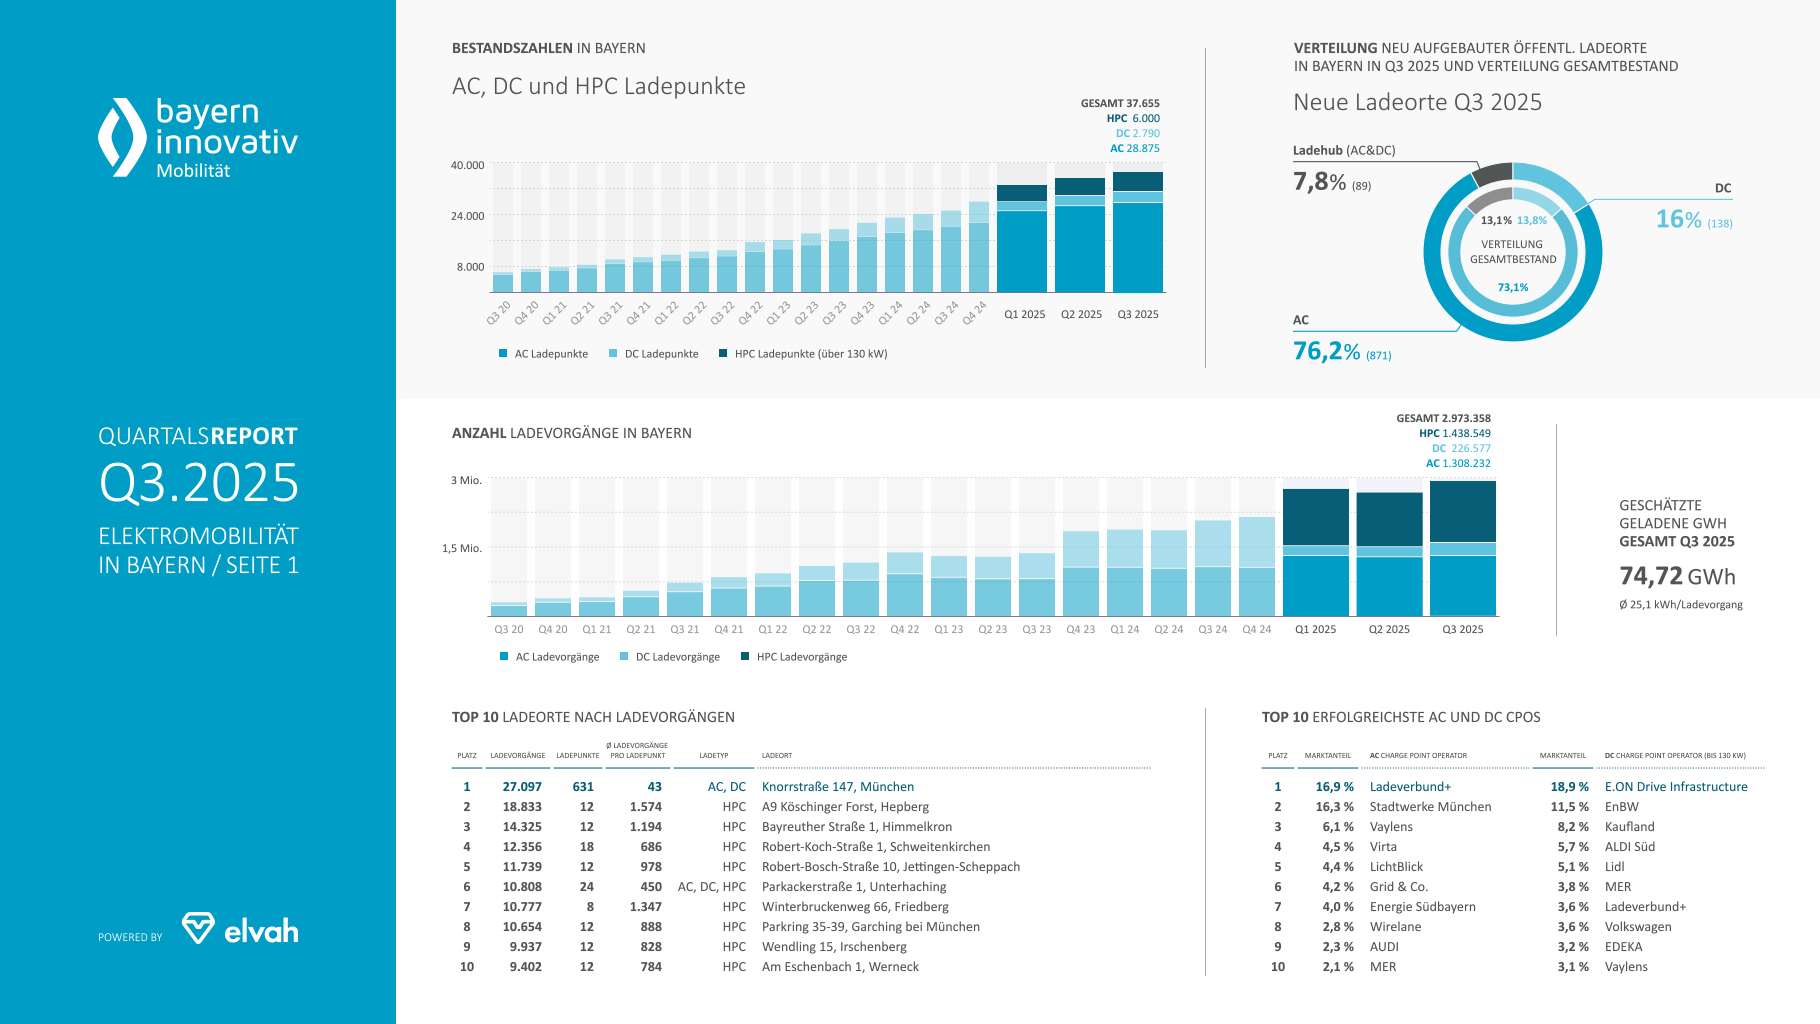Click the 'Ladevorgänge' column header in Top 10 table
The height and width of the screenshot is (1024, 1820).
pyautogui.click(x=517, y=756)
